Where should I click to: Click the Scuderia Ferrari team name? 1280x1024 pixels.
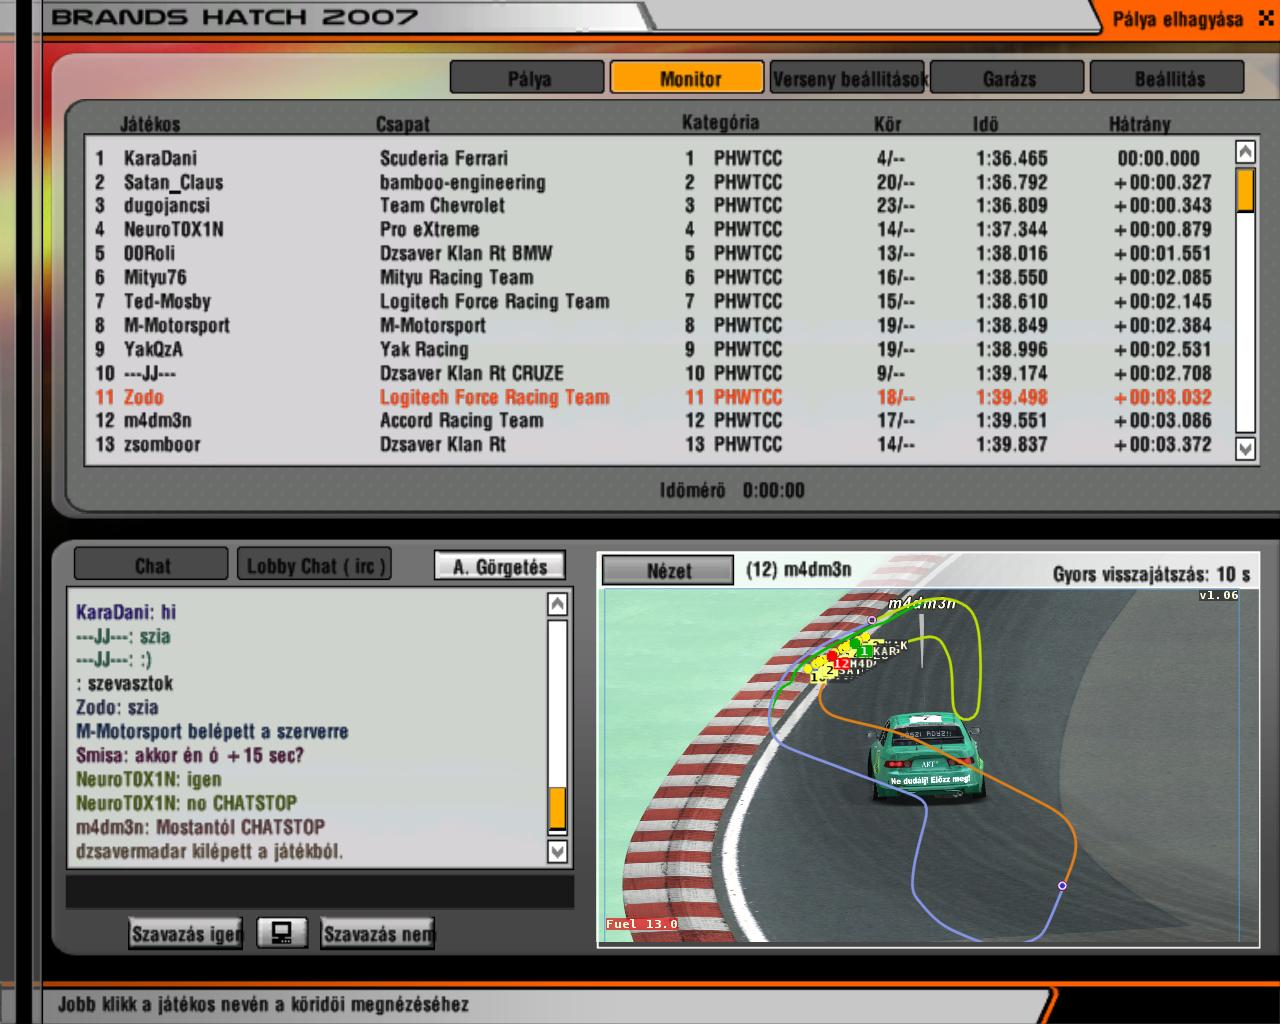(443, 158)
